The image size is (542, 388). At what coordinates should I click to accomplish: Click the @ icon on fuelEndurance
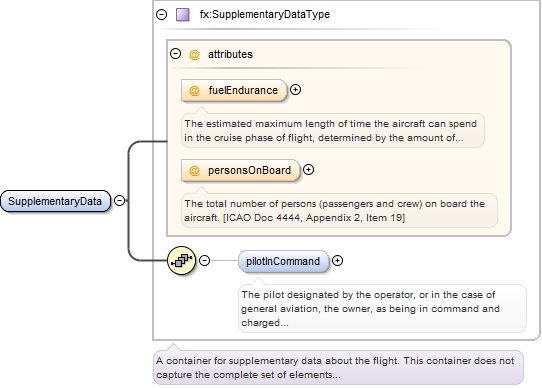click(x=194, y=90)
